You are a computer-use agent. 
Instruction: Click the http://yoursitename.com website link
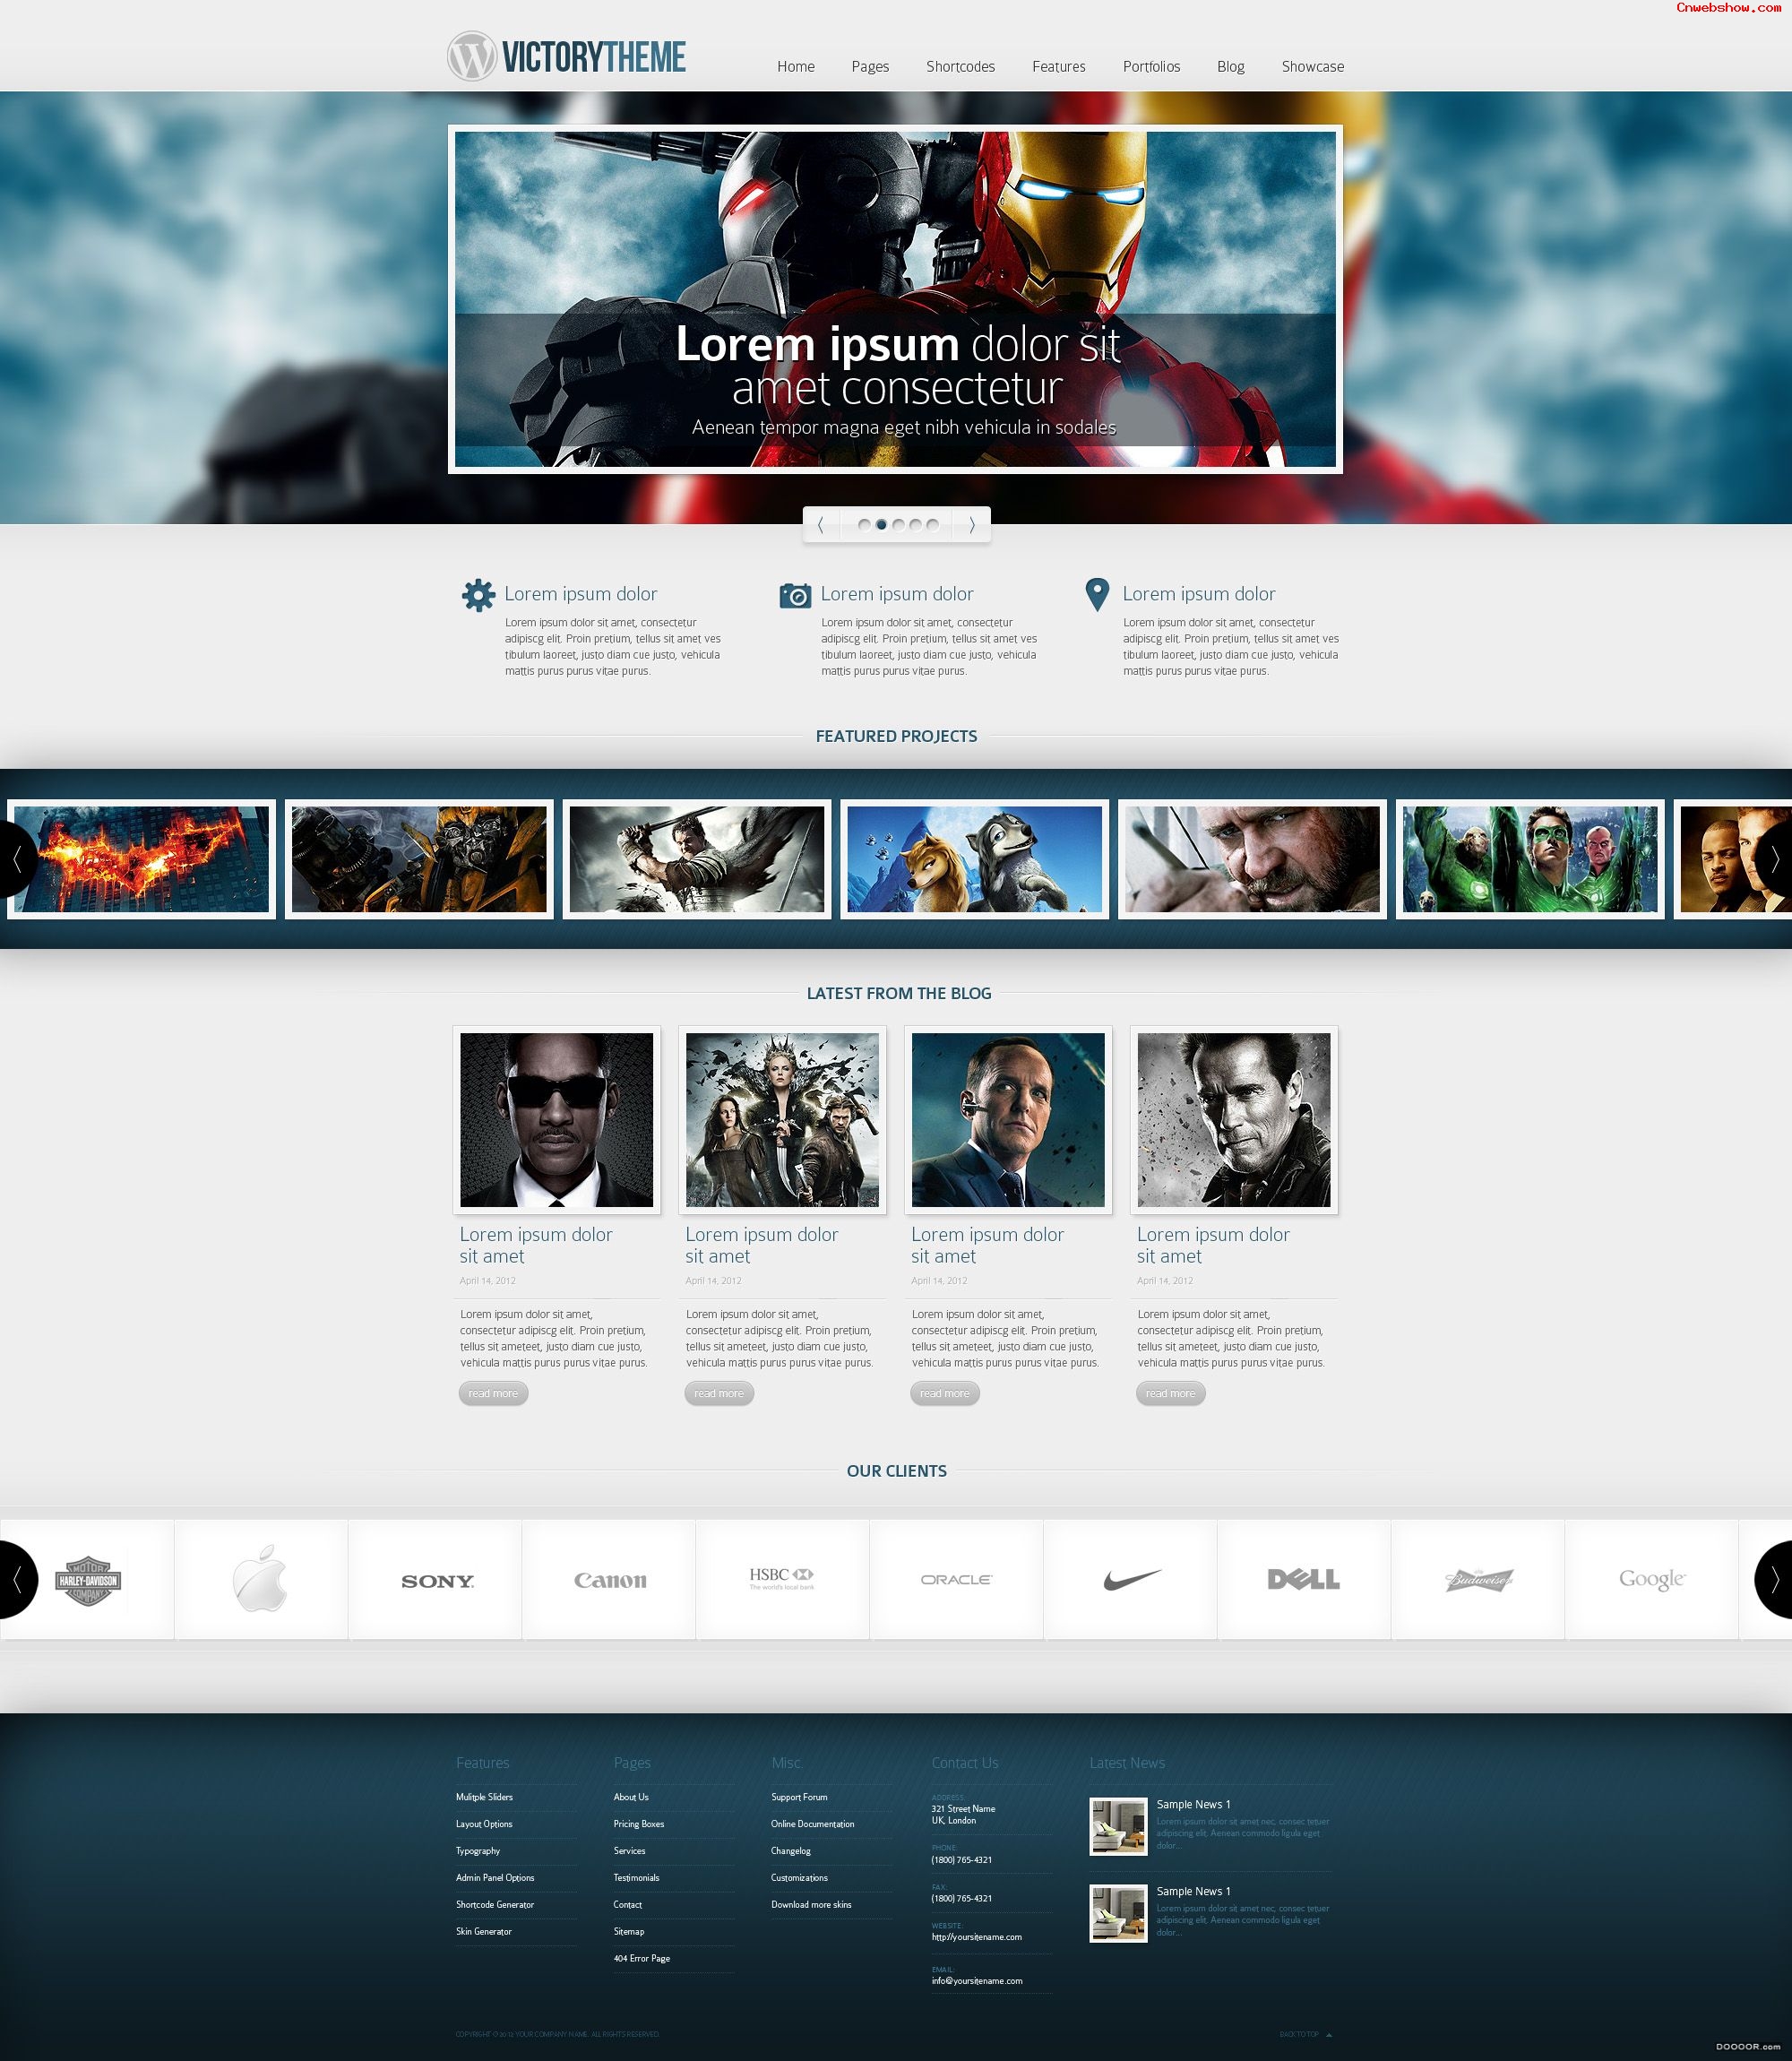click(976, 1937)
